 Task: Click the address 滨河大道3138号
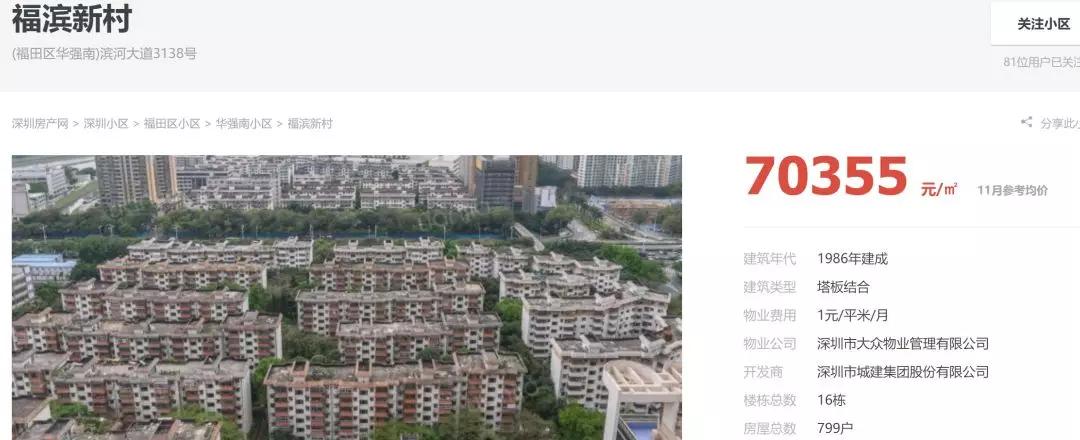[149, 54]
